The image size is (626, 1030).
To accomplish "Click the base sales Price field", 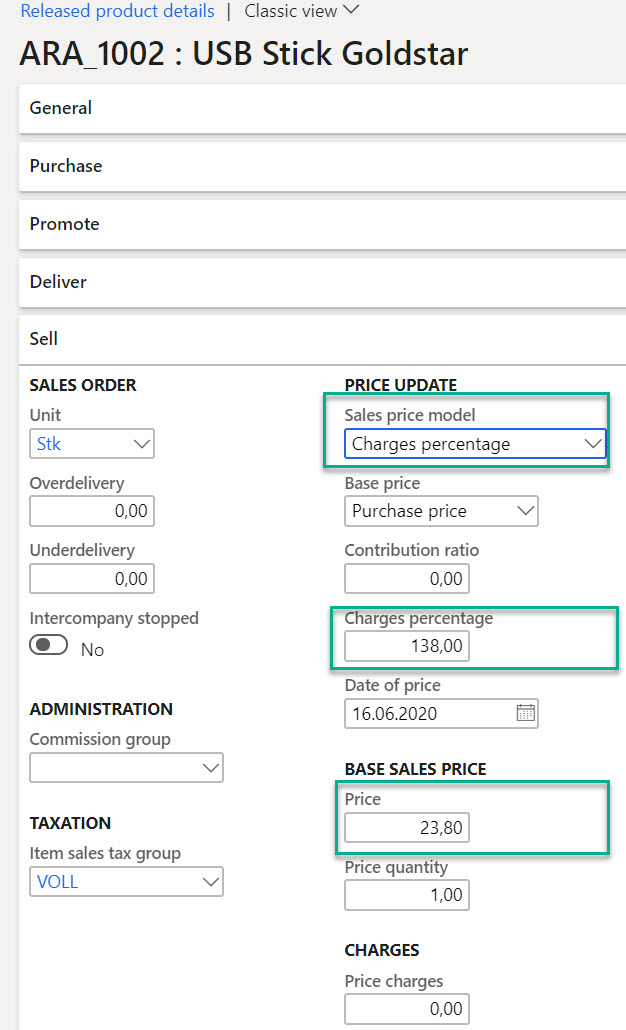I will tap(407, 828).
